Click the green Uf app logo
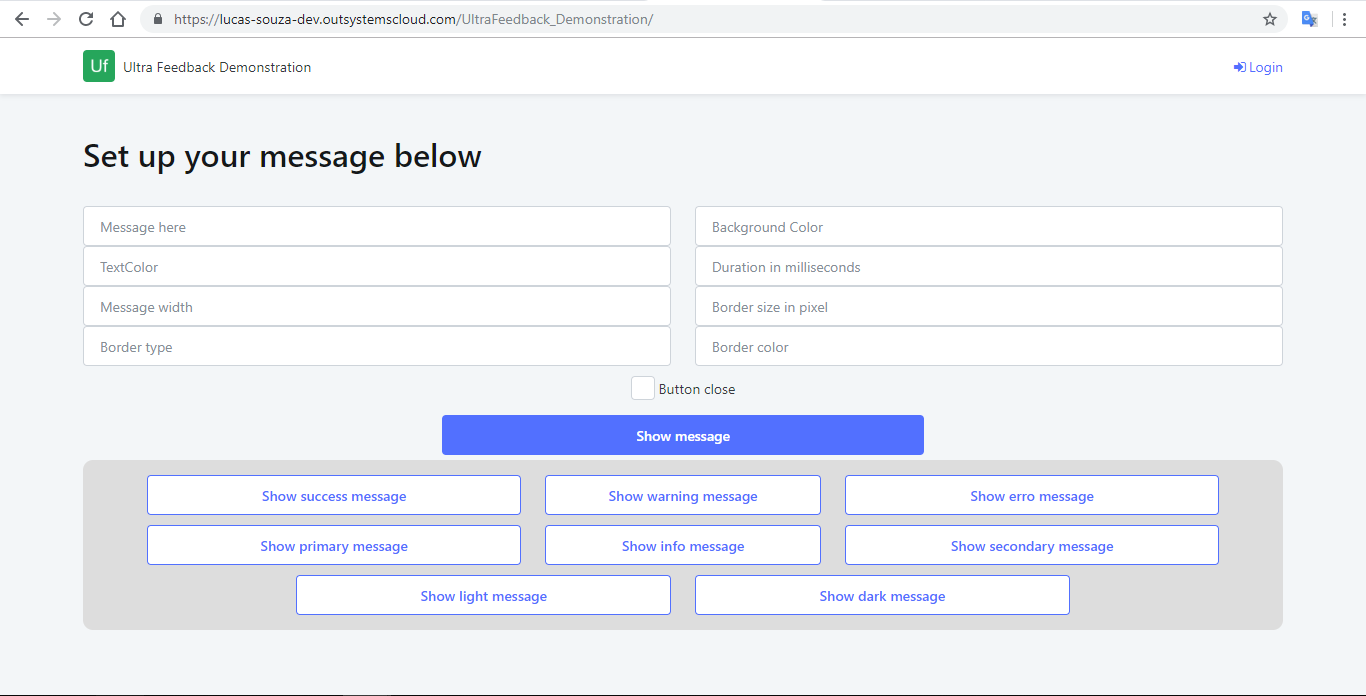The image size is (1366, 696). pyautogui.click(x=99, y=66)
